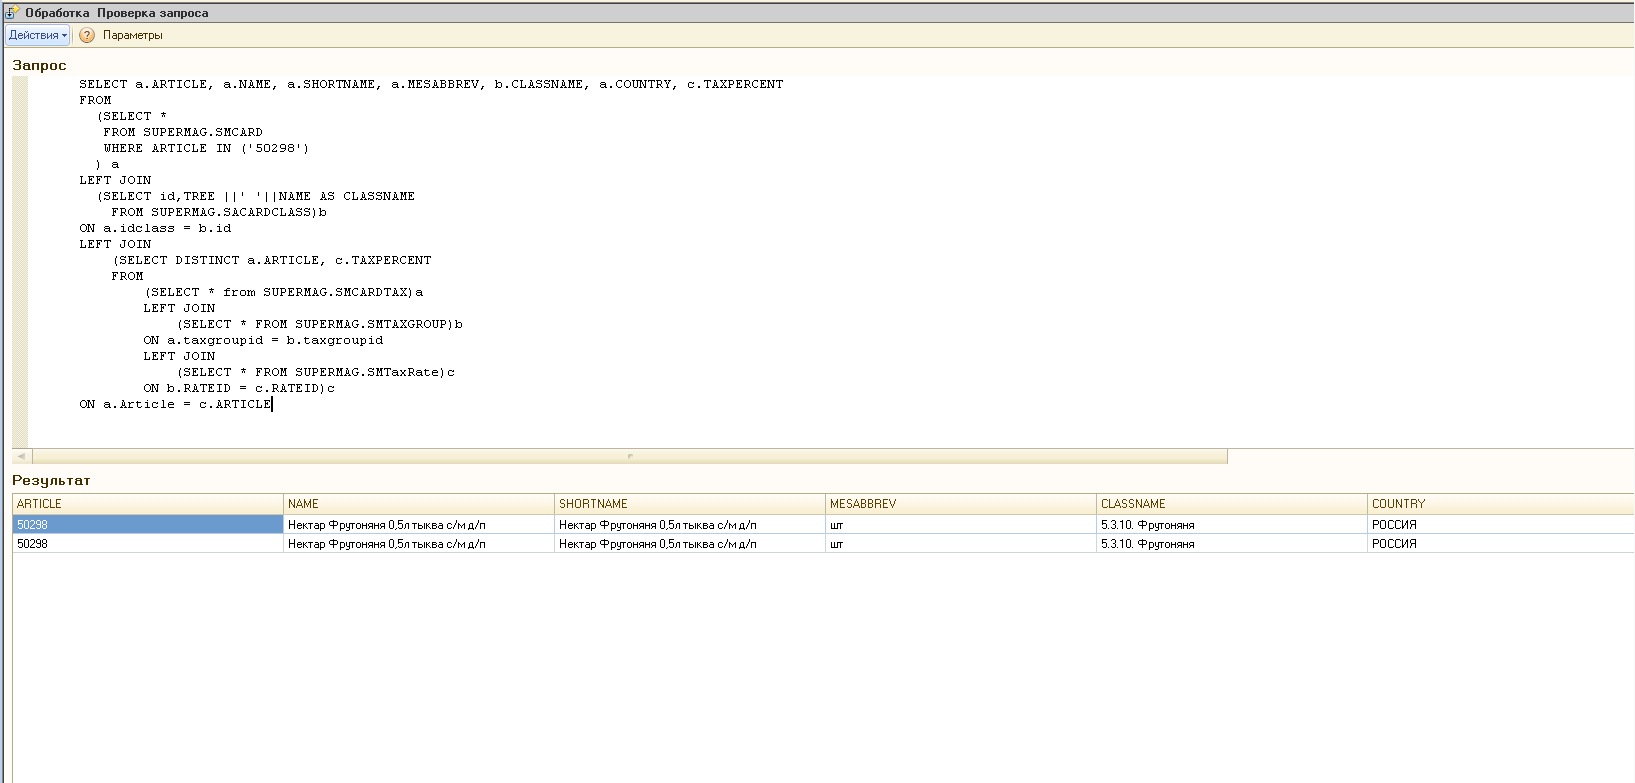1635x783 pixels.
Task: Open Параметры in the toolbar
Action: [132, 35]
